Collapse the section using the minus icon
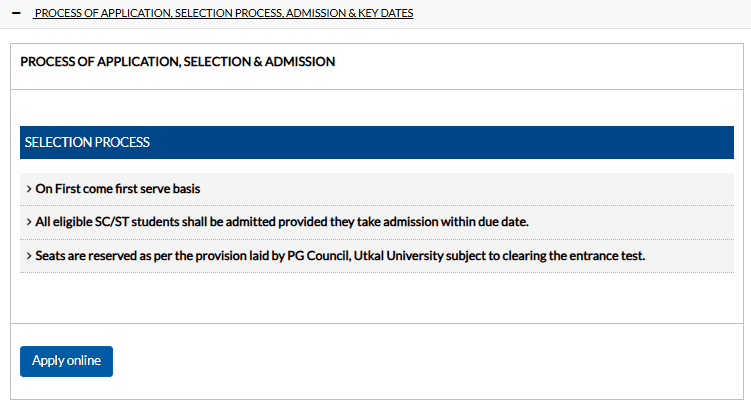Viewport: 751px width, 405px height. point(15,14)
